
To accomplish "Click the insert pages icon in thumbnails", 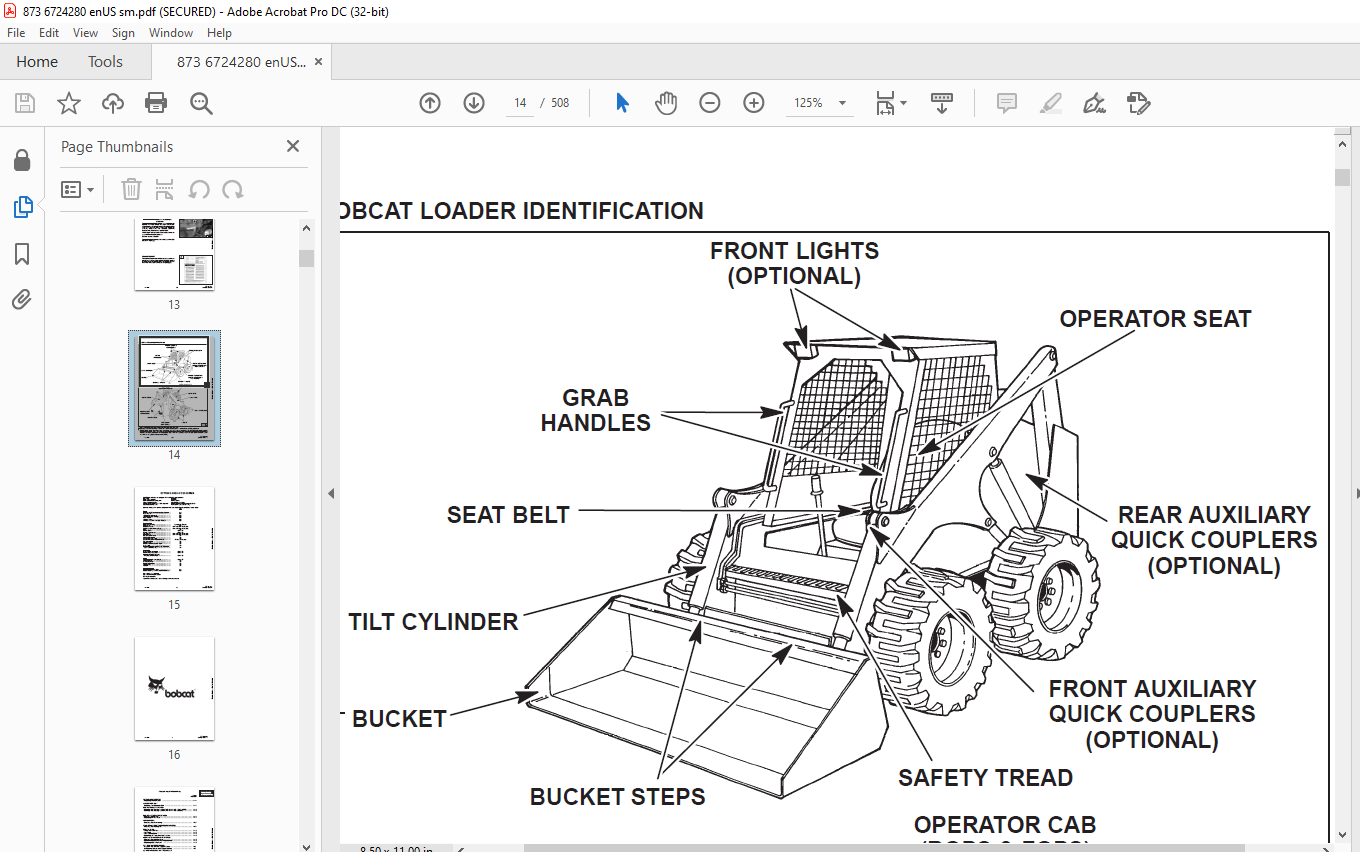I will pos(165,190).
